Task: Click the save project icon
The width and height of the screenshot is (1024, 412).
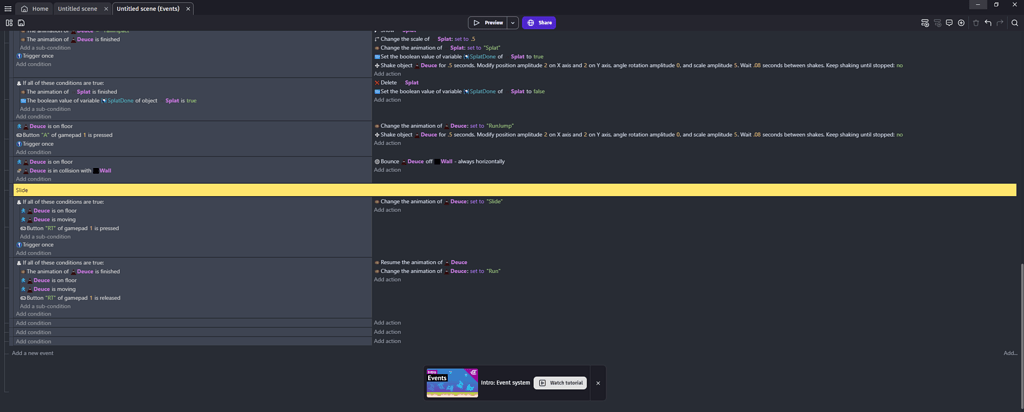Action: pos(21,22)
